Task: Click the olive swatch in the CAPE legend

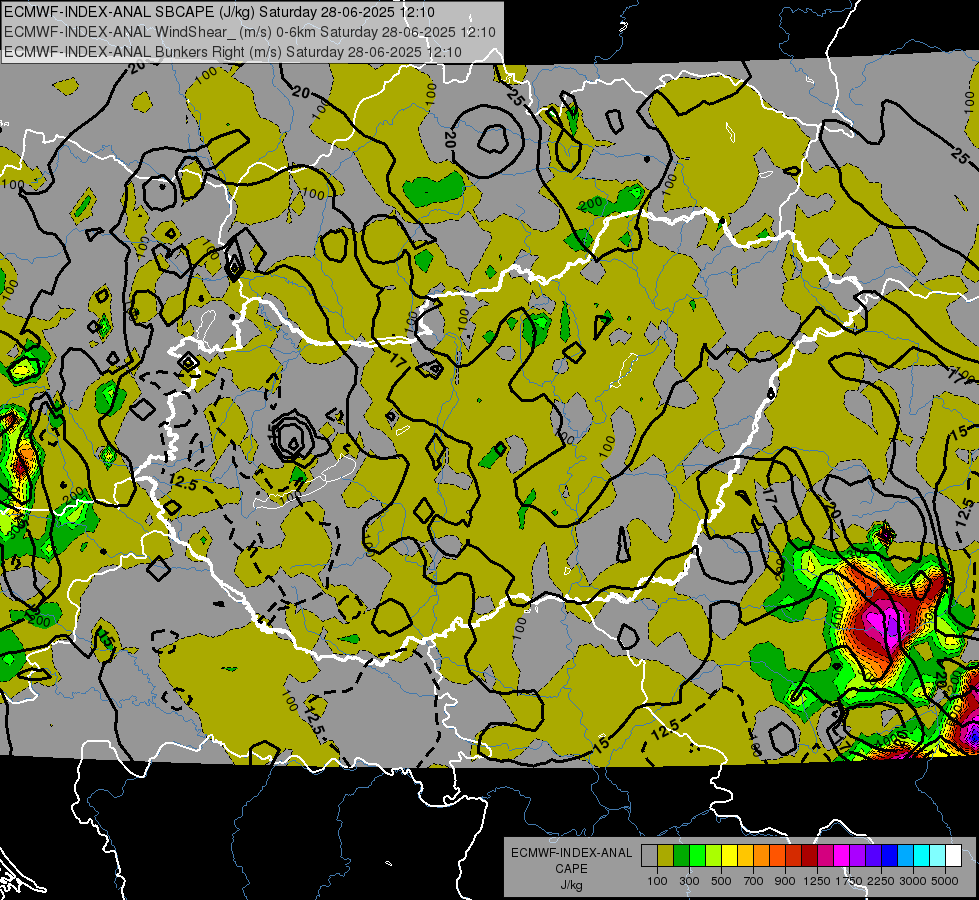Action: coord(666,855)
